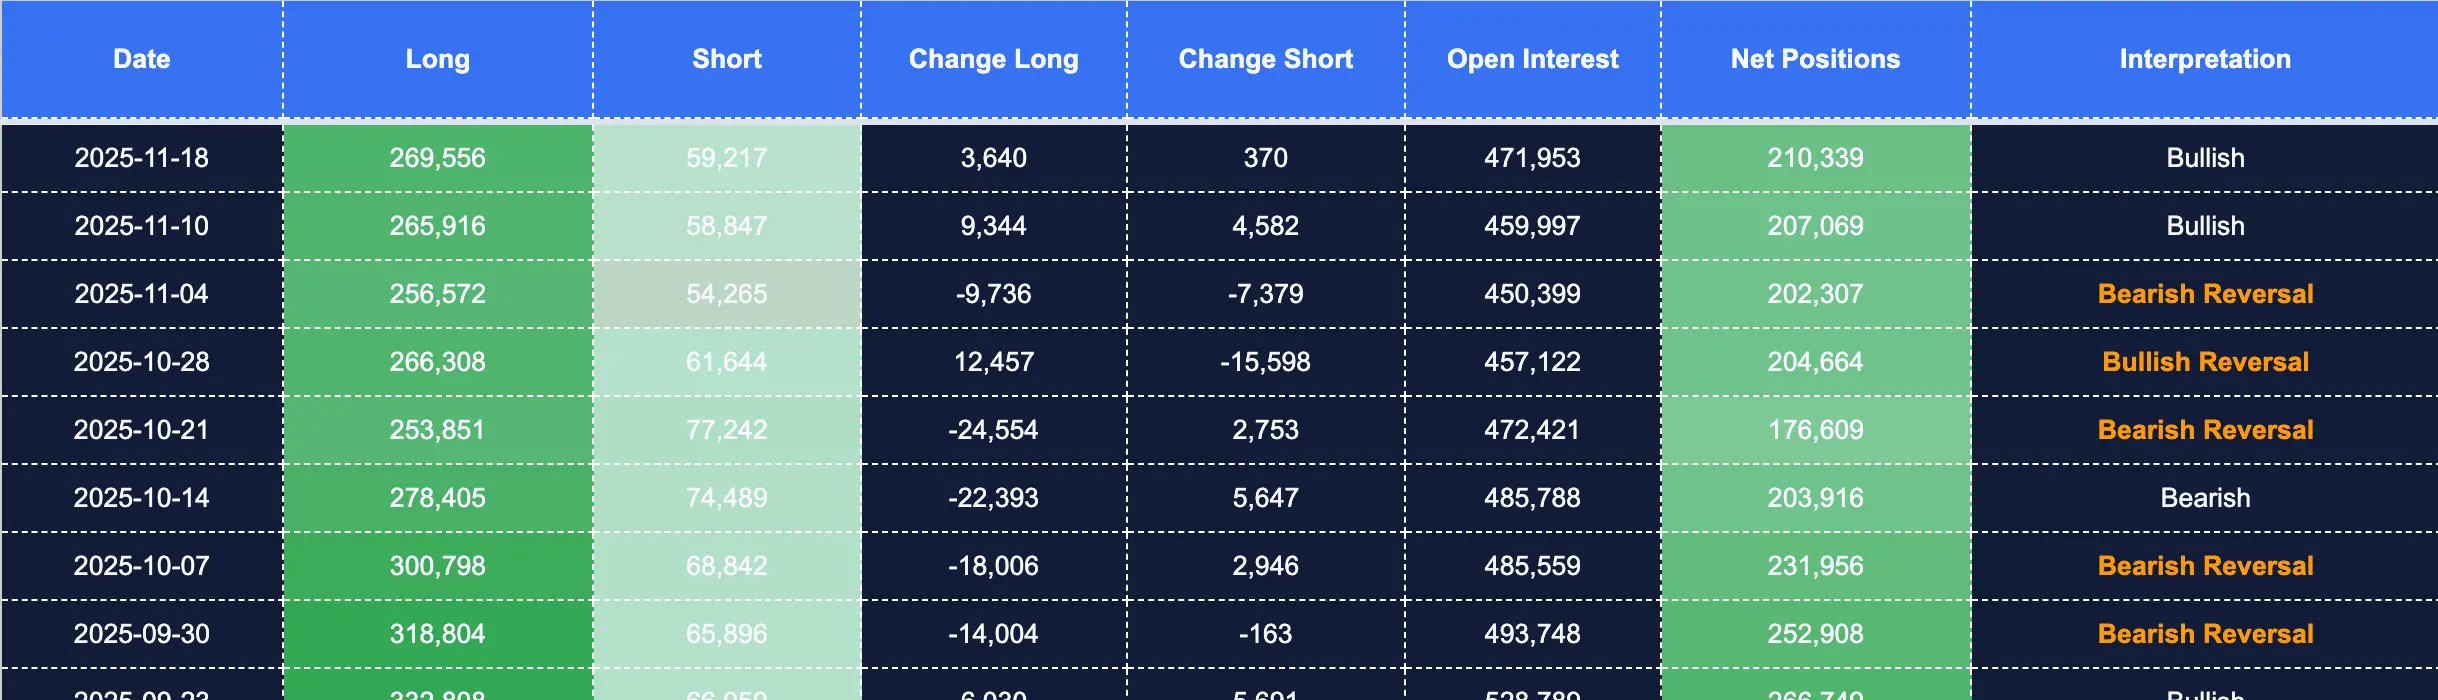2438x700 pixels.
Task: Select the Bullish Reversal label
Action: tap(2205, 362)
